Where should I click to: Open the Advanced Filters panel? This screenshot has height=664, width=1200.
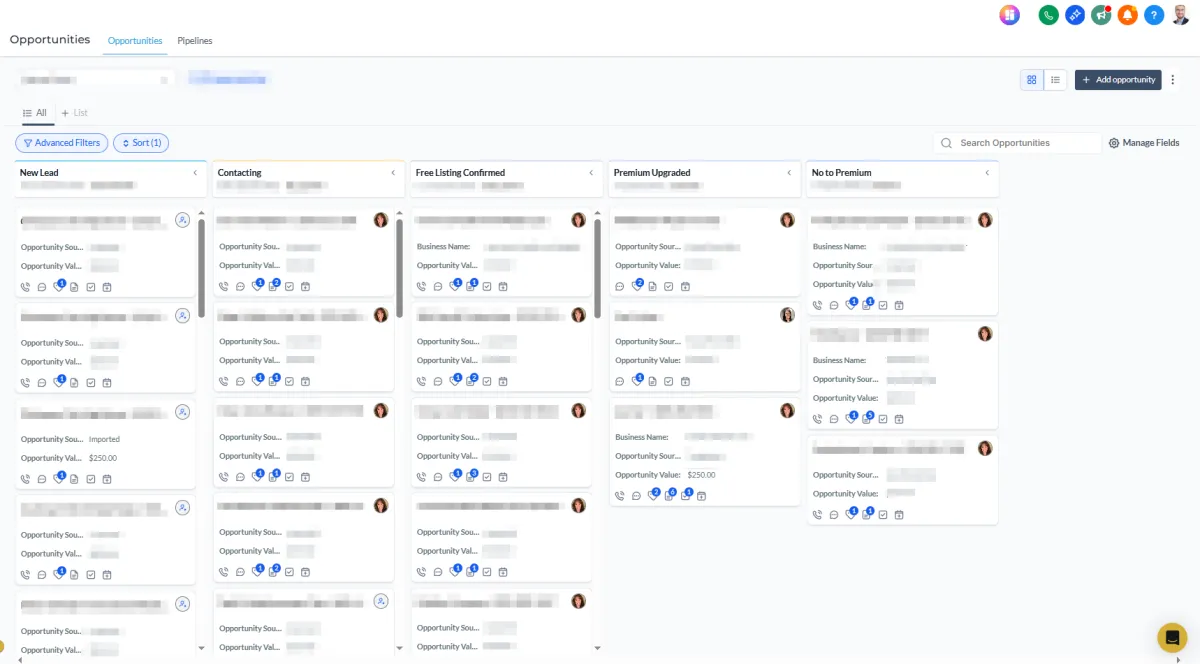pos(62,143)
